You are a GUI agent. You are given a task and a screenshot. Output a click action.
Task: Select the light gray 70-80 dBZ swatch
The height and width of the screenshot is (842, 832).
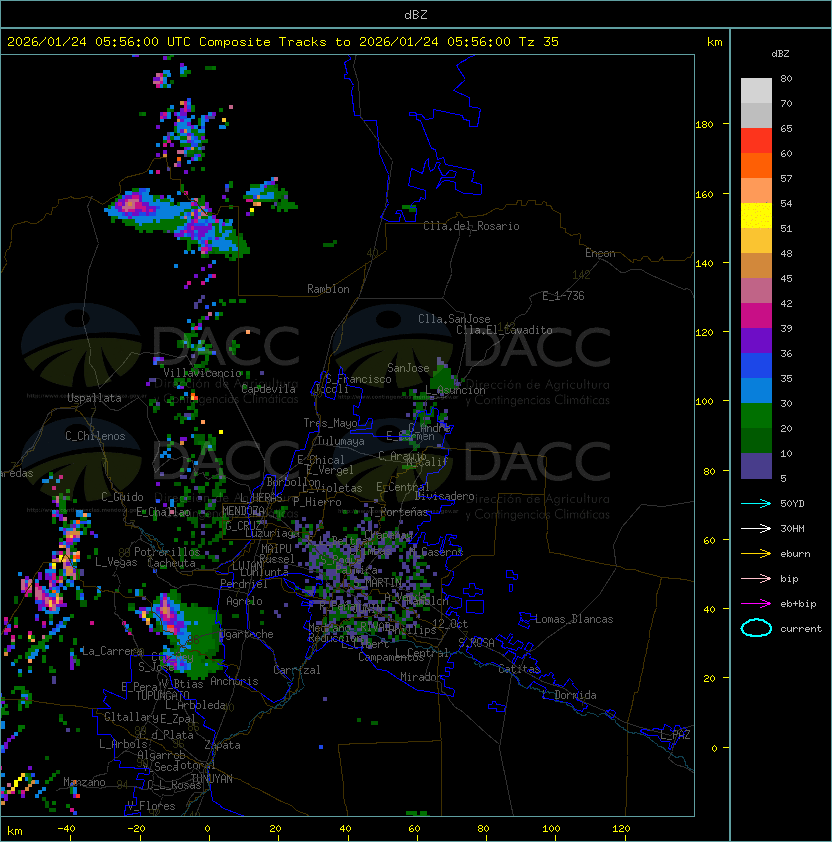[756, 90]
